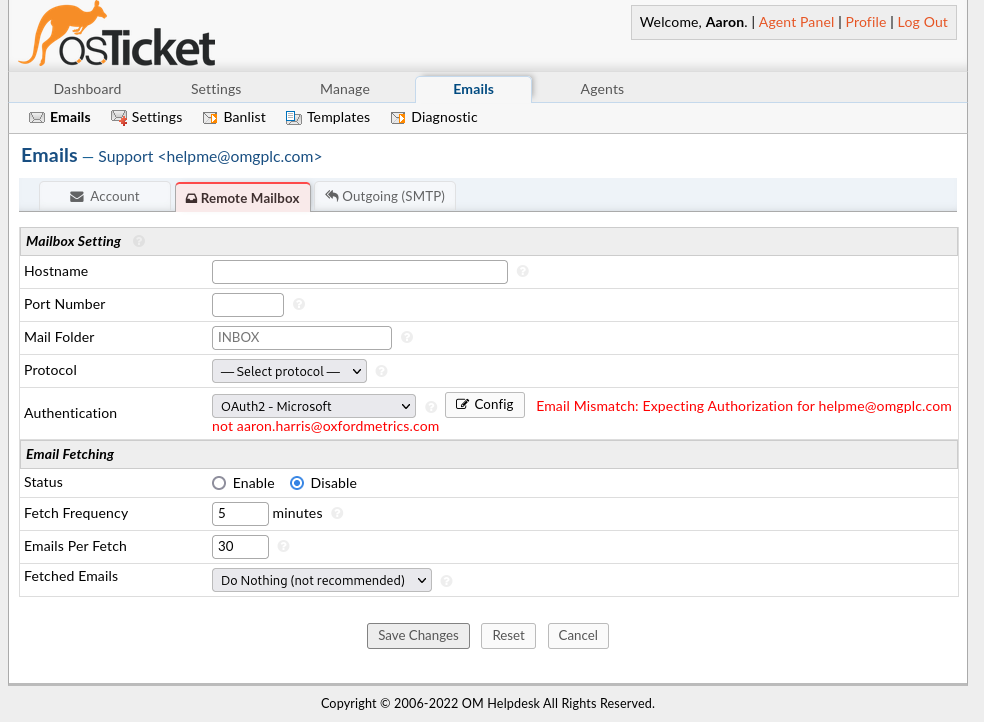Click the osTicket kangaroo logo
Screen dimensions: 984x722
pyautogui.click(x=117, y=36)
